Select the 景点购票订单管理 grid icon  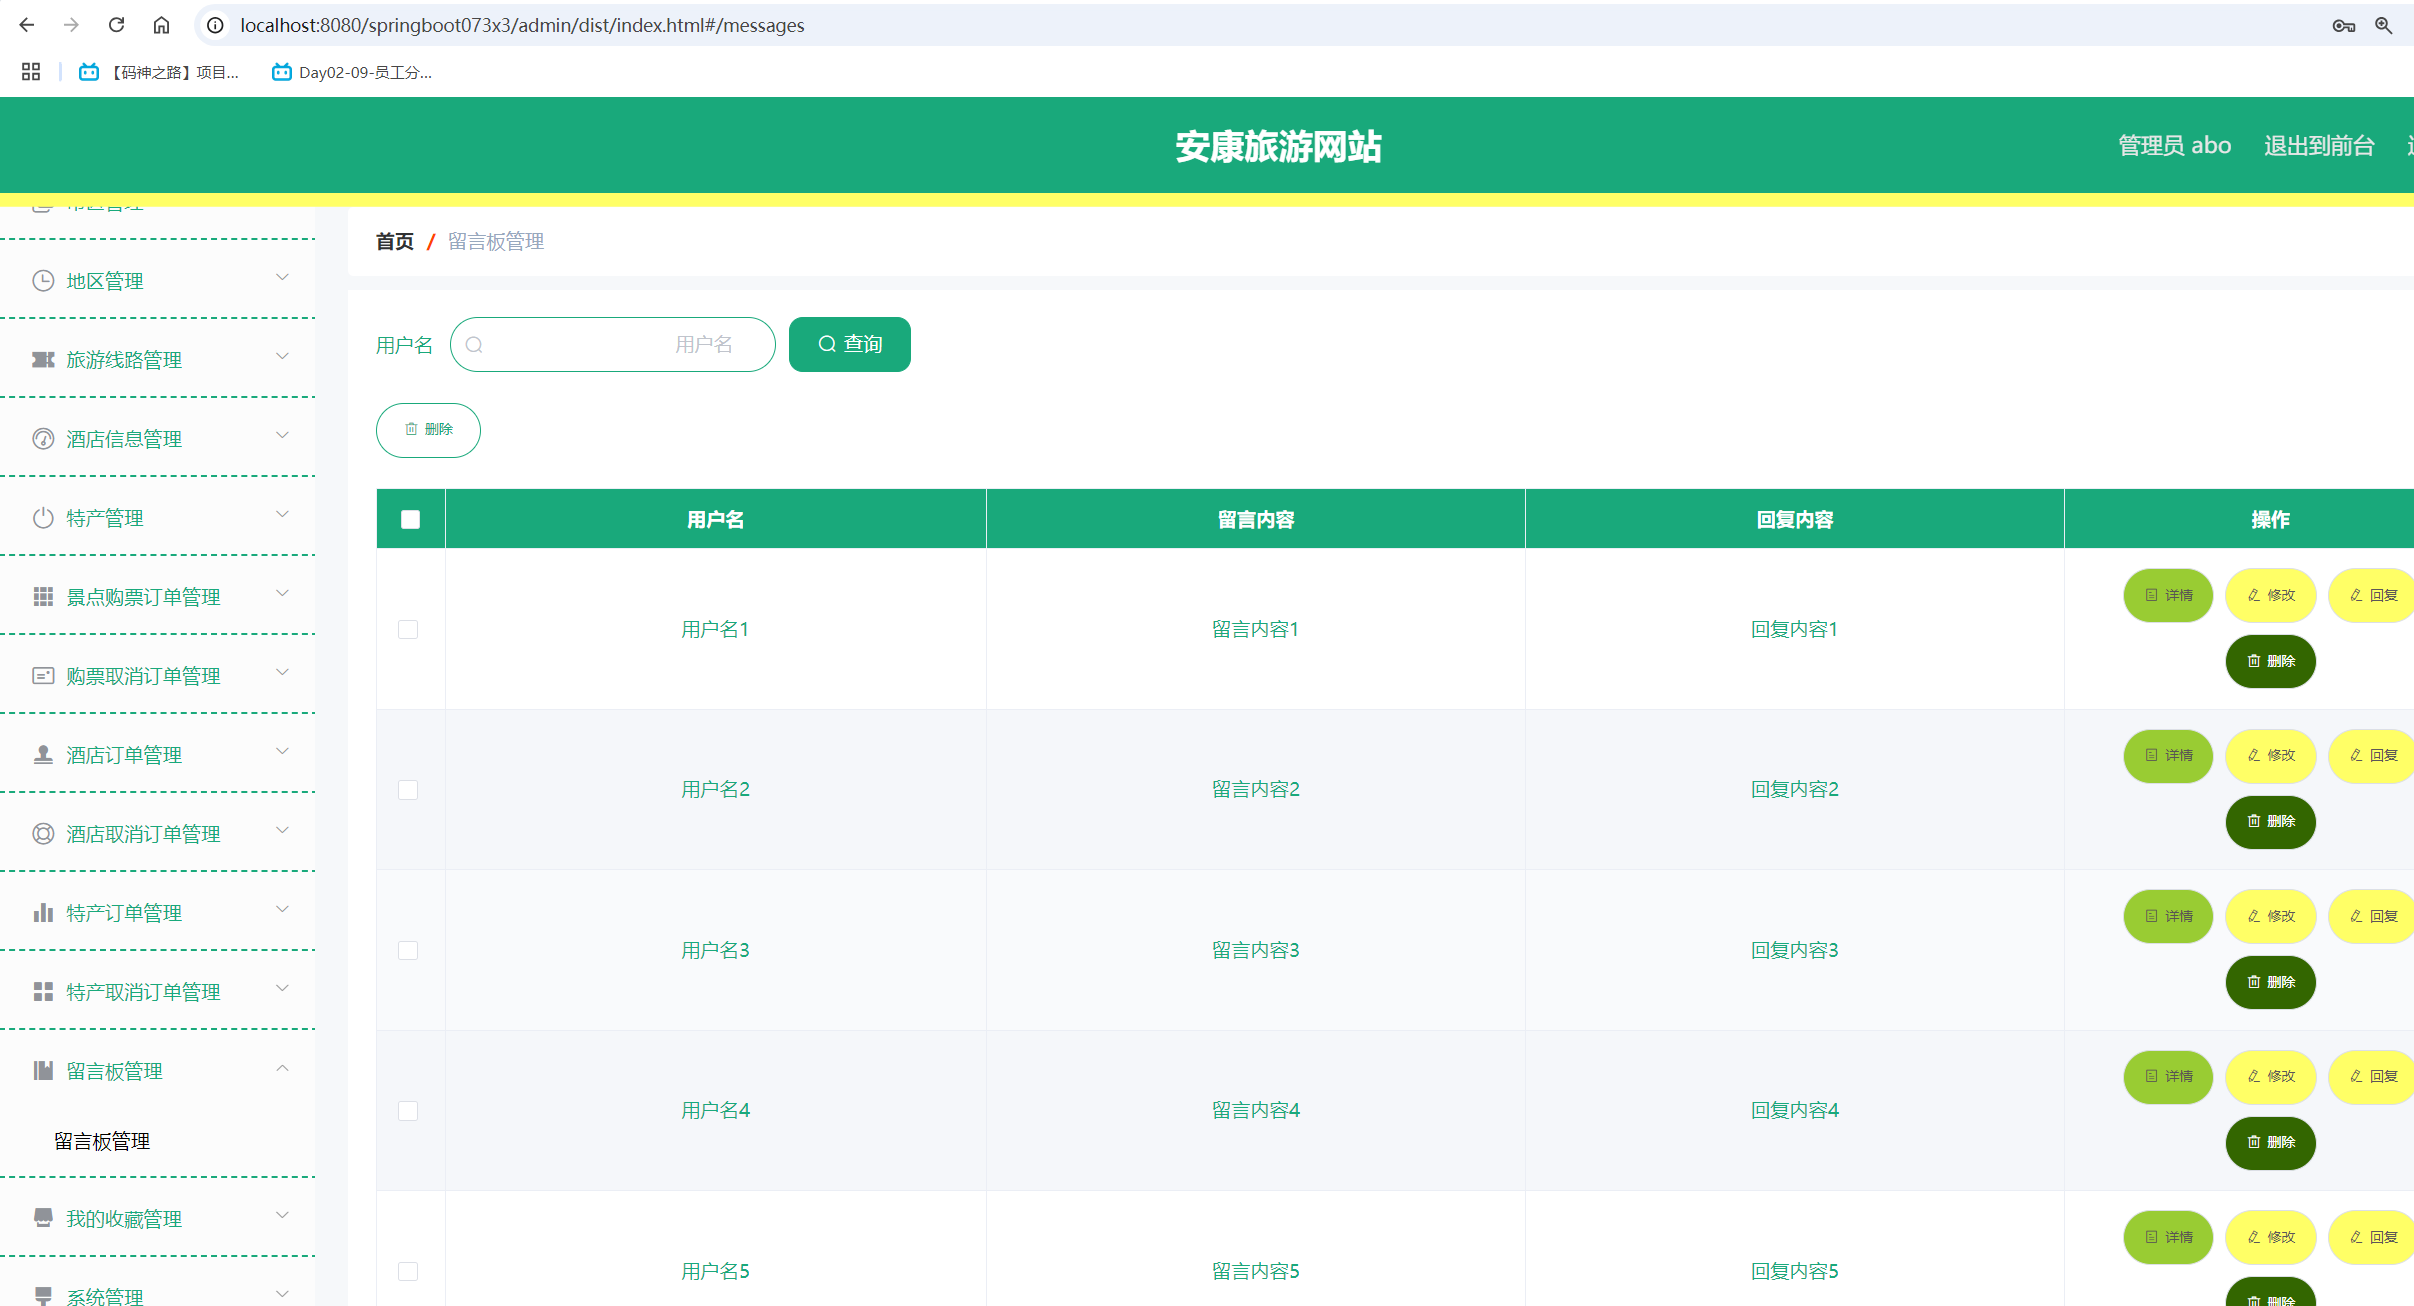(x=42, y=596)
